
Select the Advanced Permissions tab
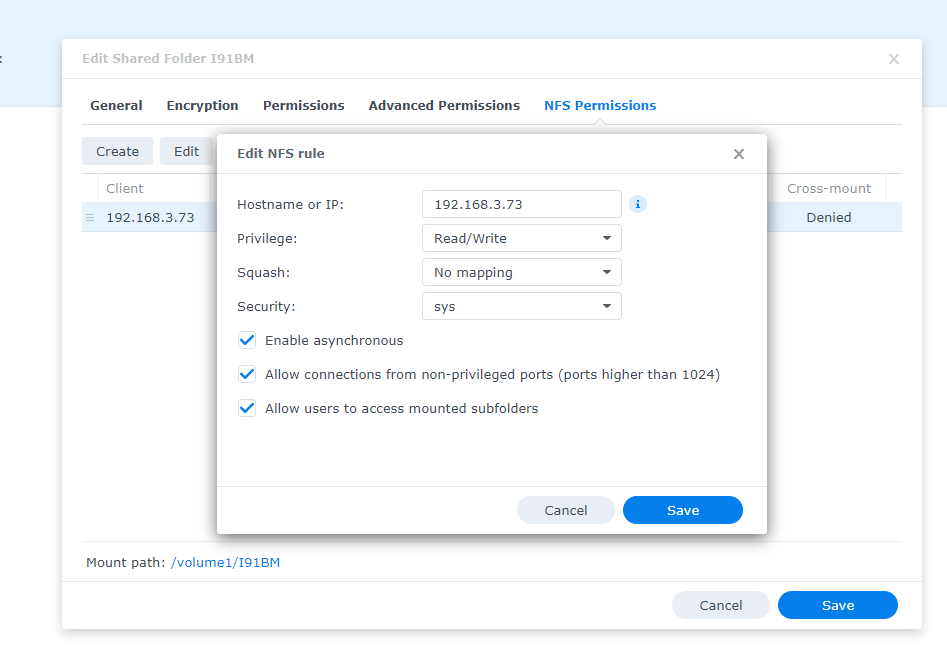pyautogui.click(x=444, y=106)
